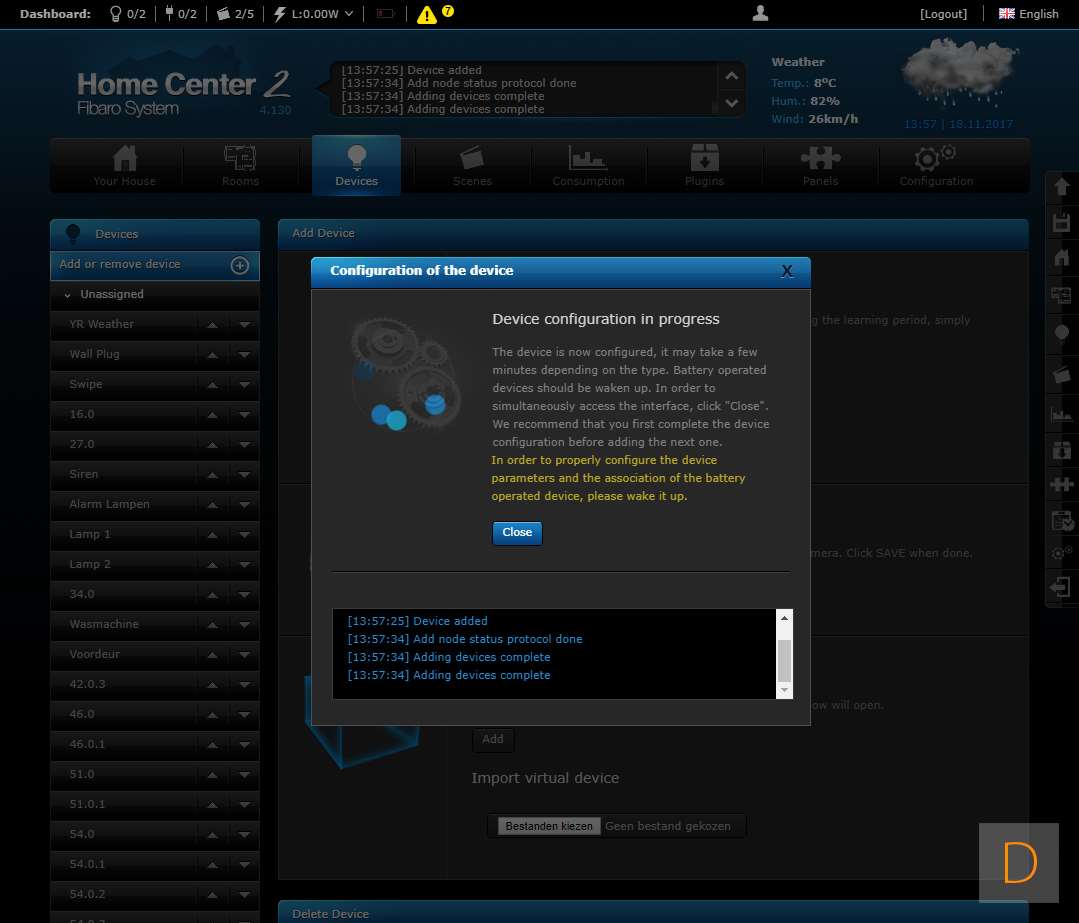Switch to the Scenes tab

click(472, 166)
